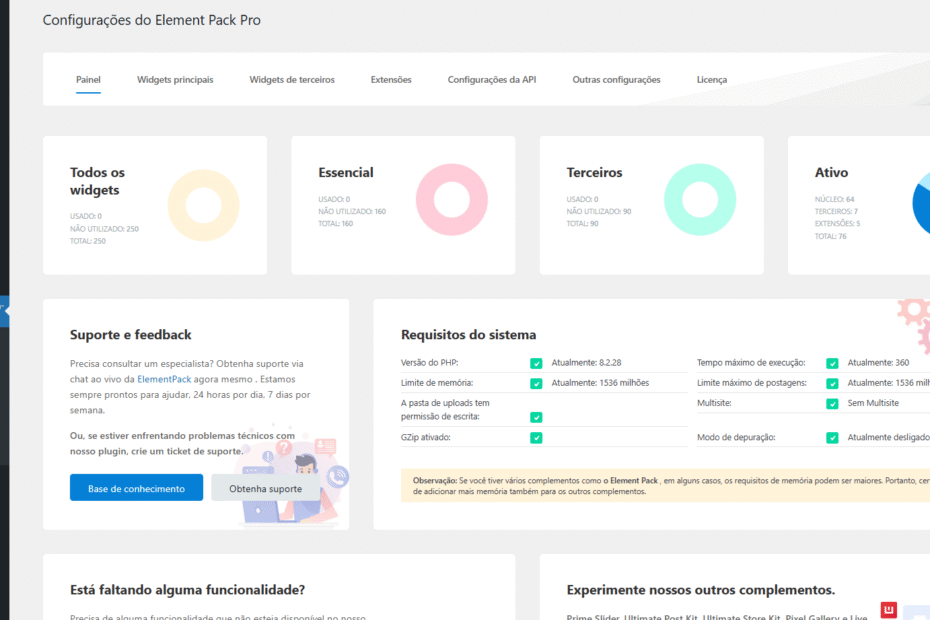Switch to the Licença tab
930x620 pixels.
tap(711, 79)
